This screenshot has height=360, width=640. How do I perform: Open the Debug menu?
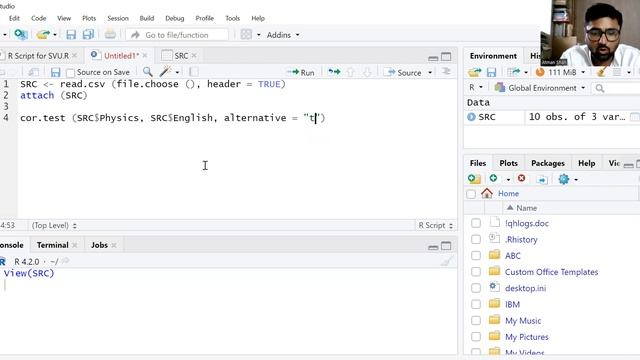(174, 18)
